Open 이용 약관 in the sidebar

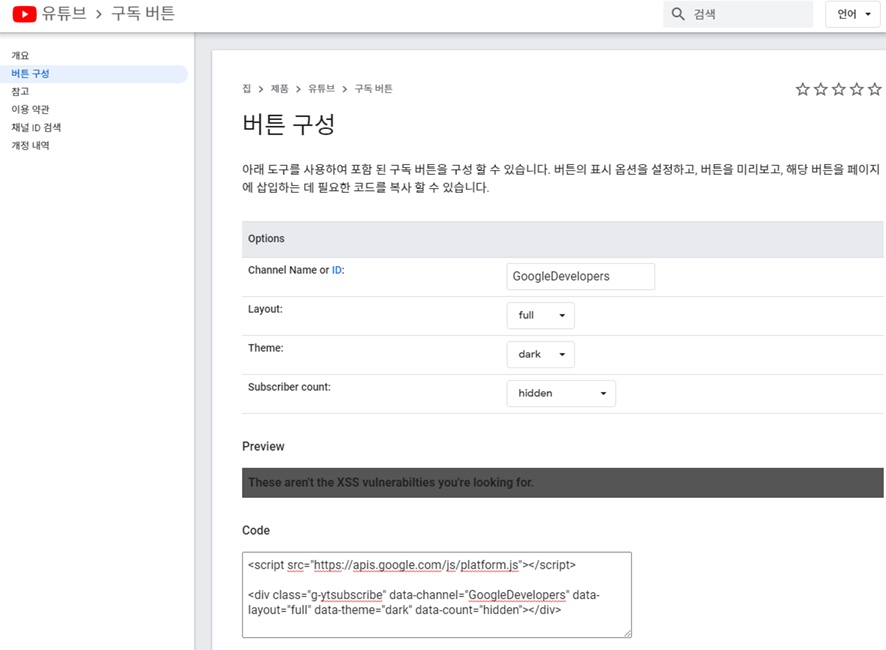(x=31, y=110)
